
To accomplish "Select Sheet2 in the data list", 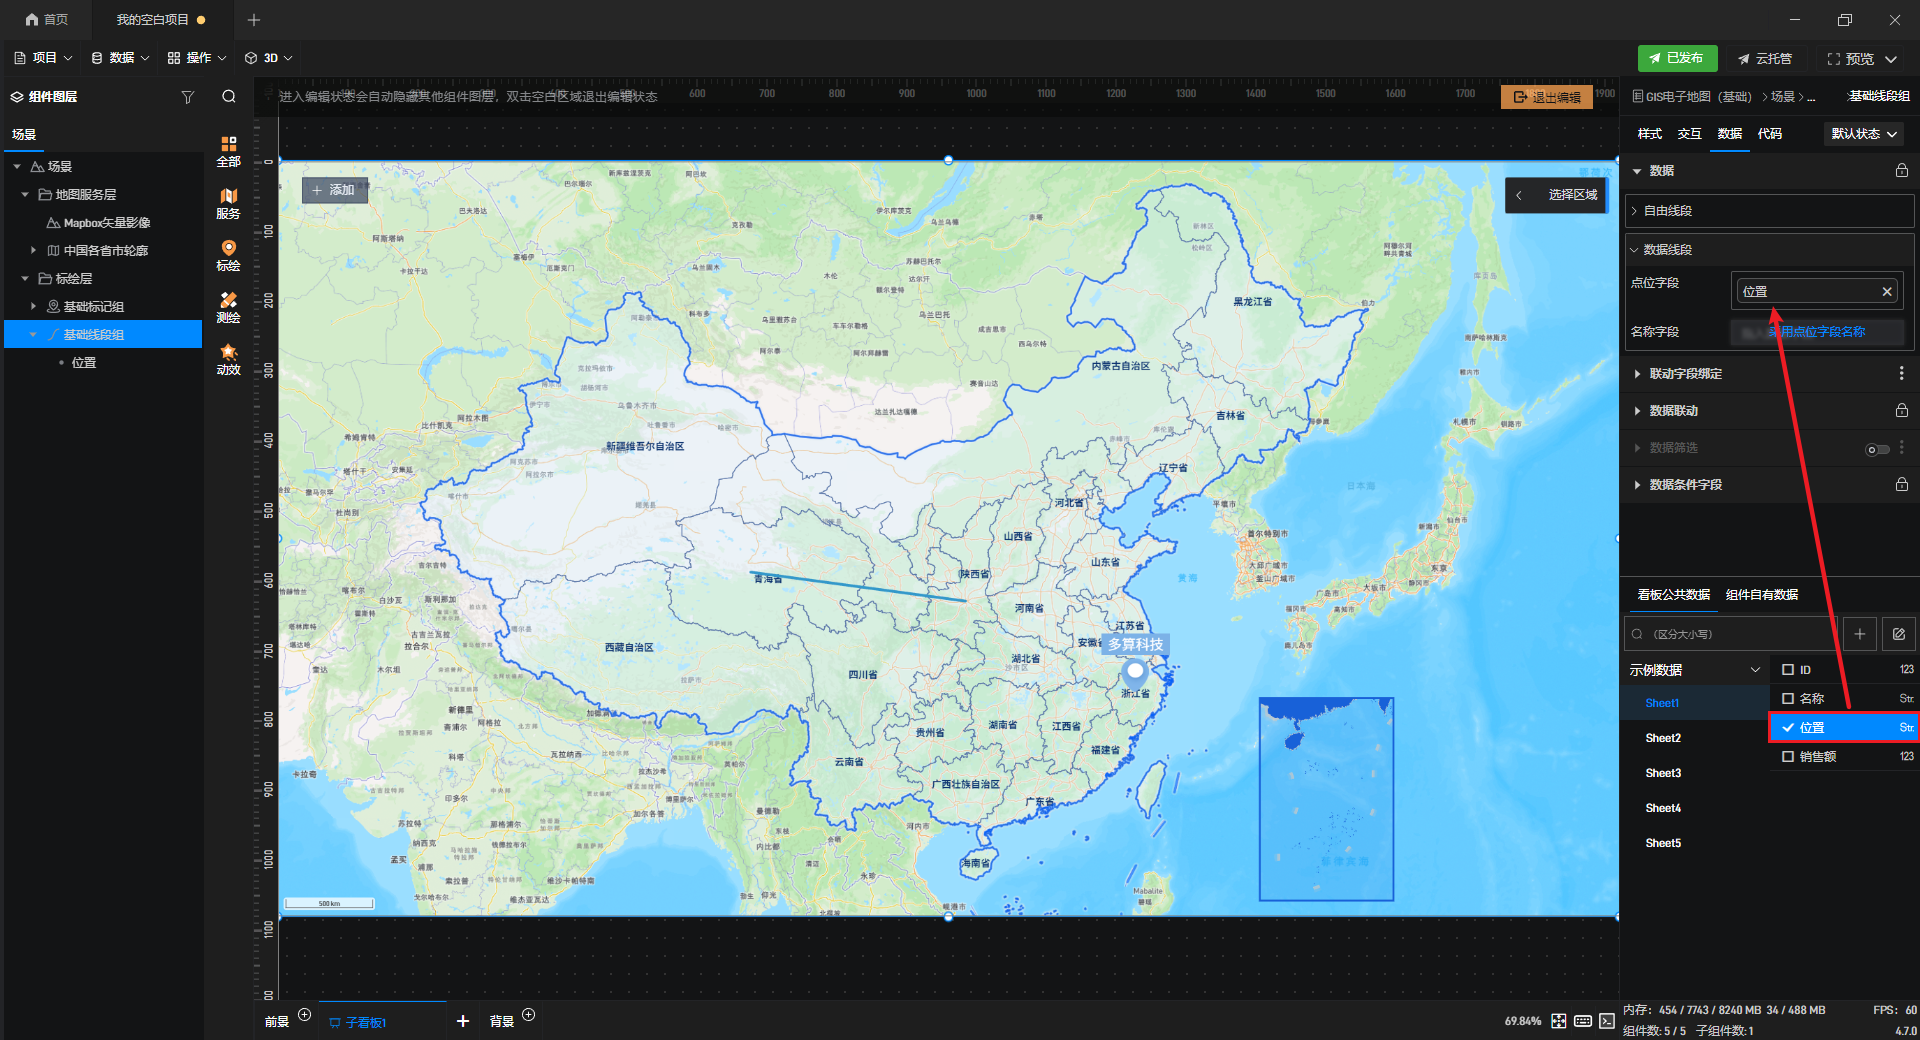I will [1663, 738].
